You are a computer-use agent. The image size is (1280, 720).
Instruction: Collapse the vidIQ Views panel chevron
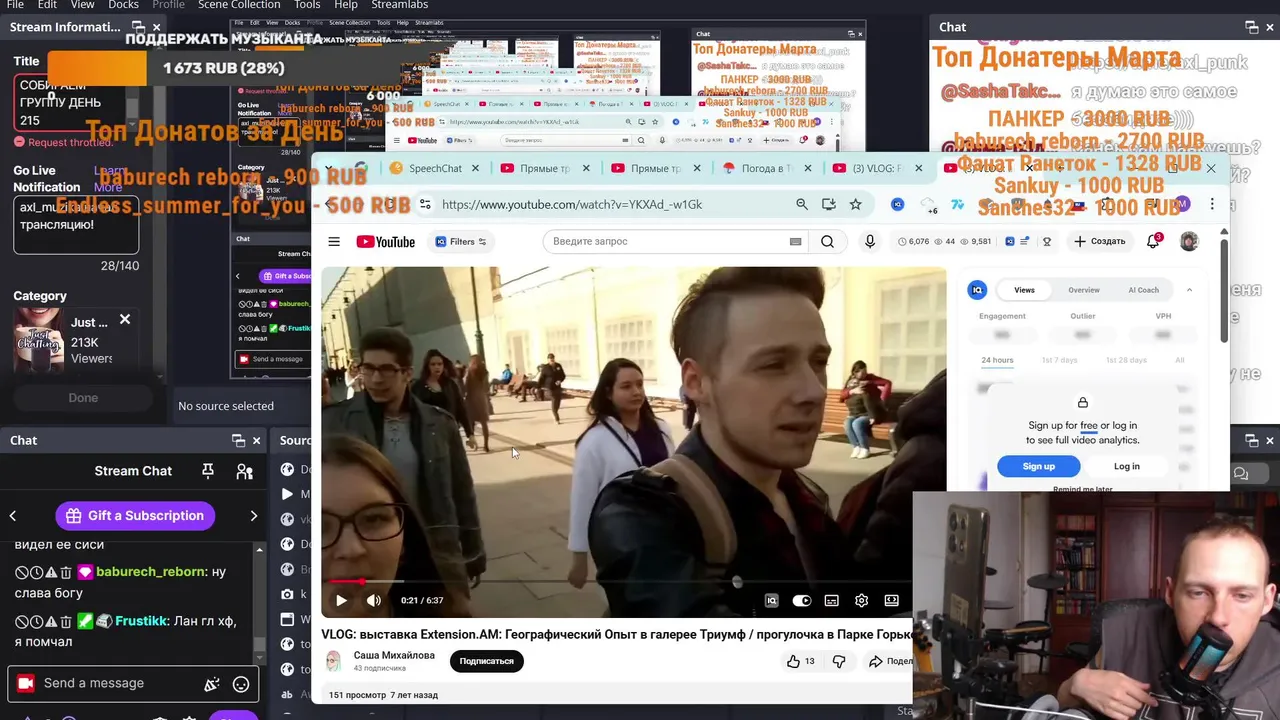tap(1189, 290)
